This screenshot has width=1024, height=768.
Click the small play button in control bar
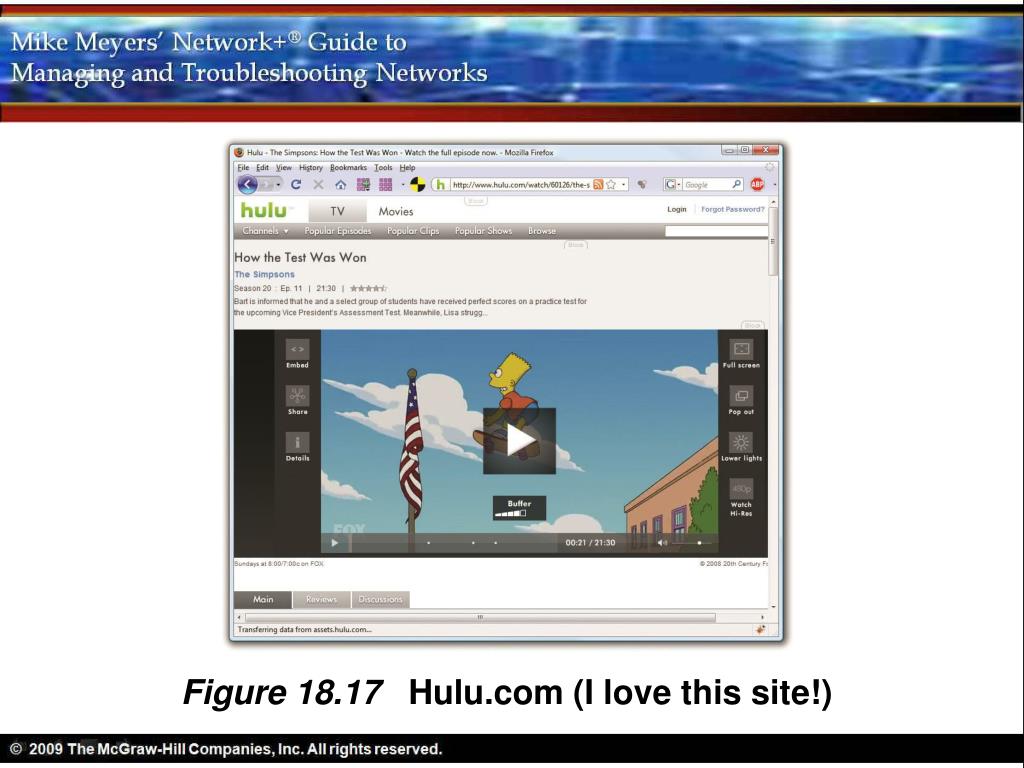[335, 543]
